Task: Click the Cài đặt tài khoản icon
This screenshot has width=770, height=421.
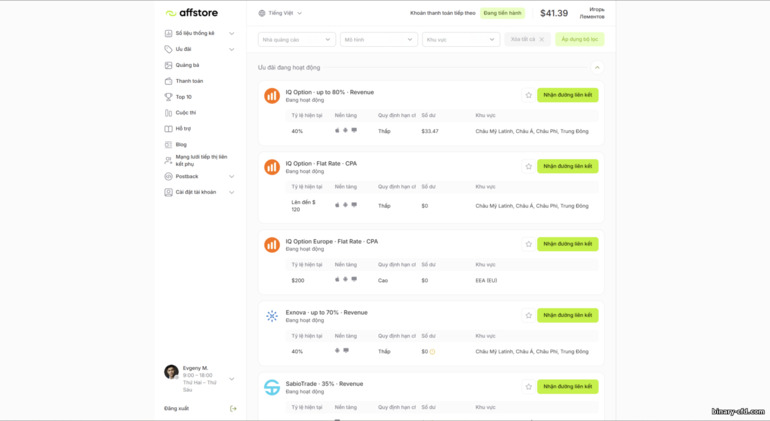Action: [x=168, y=192]
